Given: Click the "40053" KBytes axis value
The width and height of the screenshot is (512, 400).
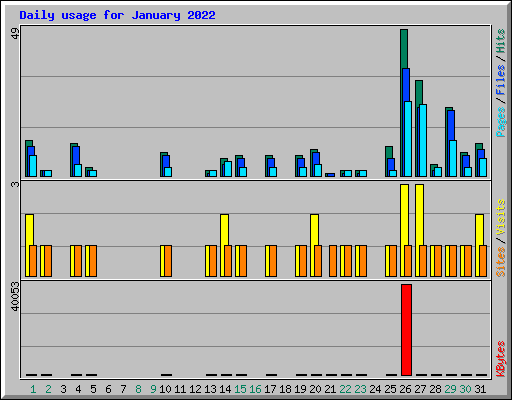Looking at the screenshot, I should point(15,296).
